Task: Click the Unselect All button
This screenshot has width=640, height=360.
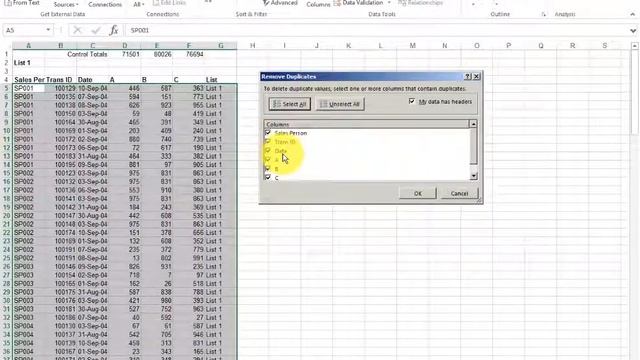Action: (x=340, y=104)
